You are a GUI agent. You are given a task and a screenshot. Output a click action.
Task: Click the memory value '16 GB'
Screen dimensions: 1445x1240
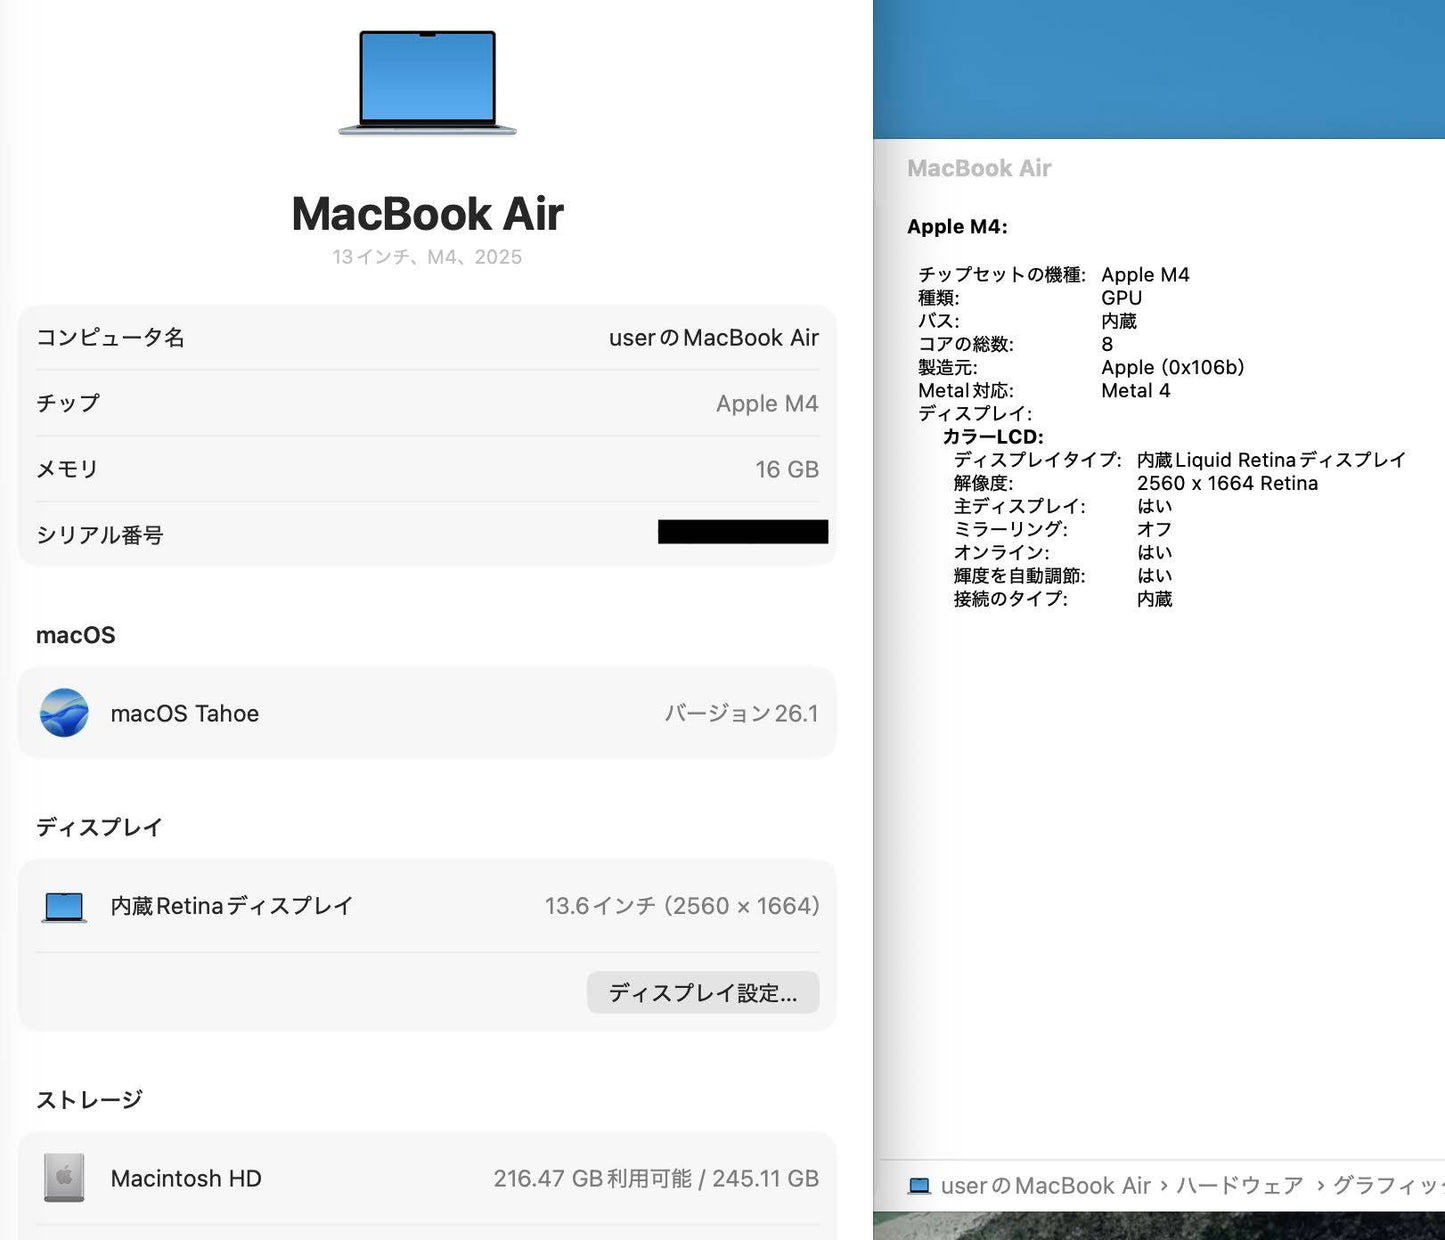pyautogui.click(x=787, y=469)
